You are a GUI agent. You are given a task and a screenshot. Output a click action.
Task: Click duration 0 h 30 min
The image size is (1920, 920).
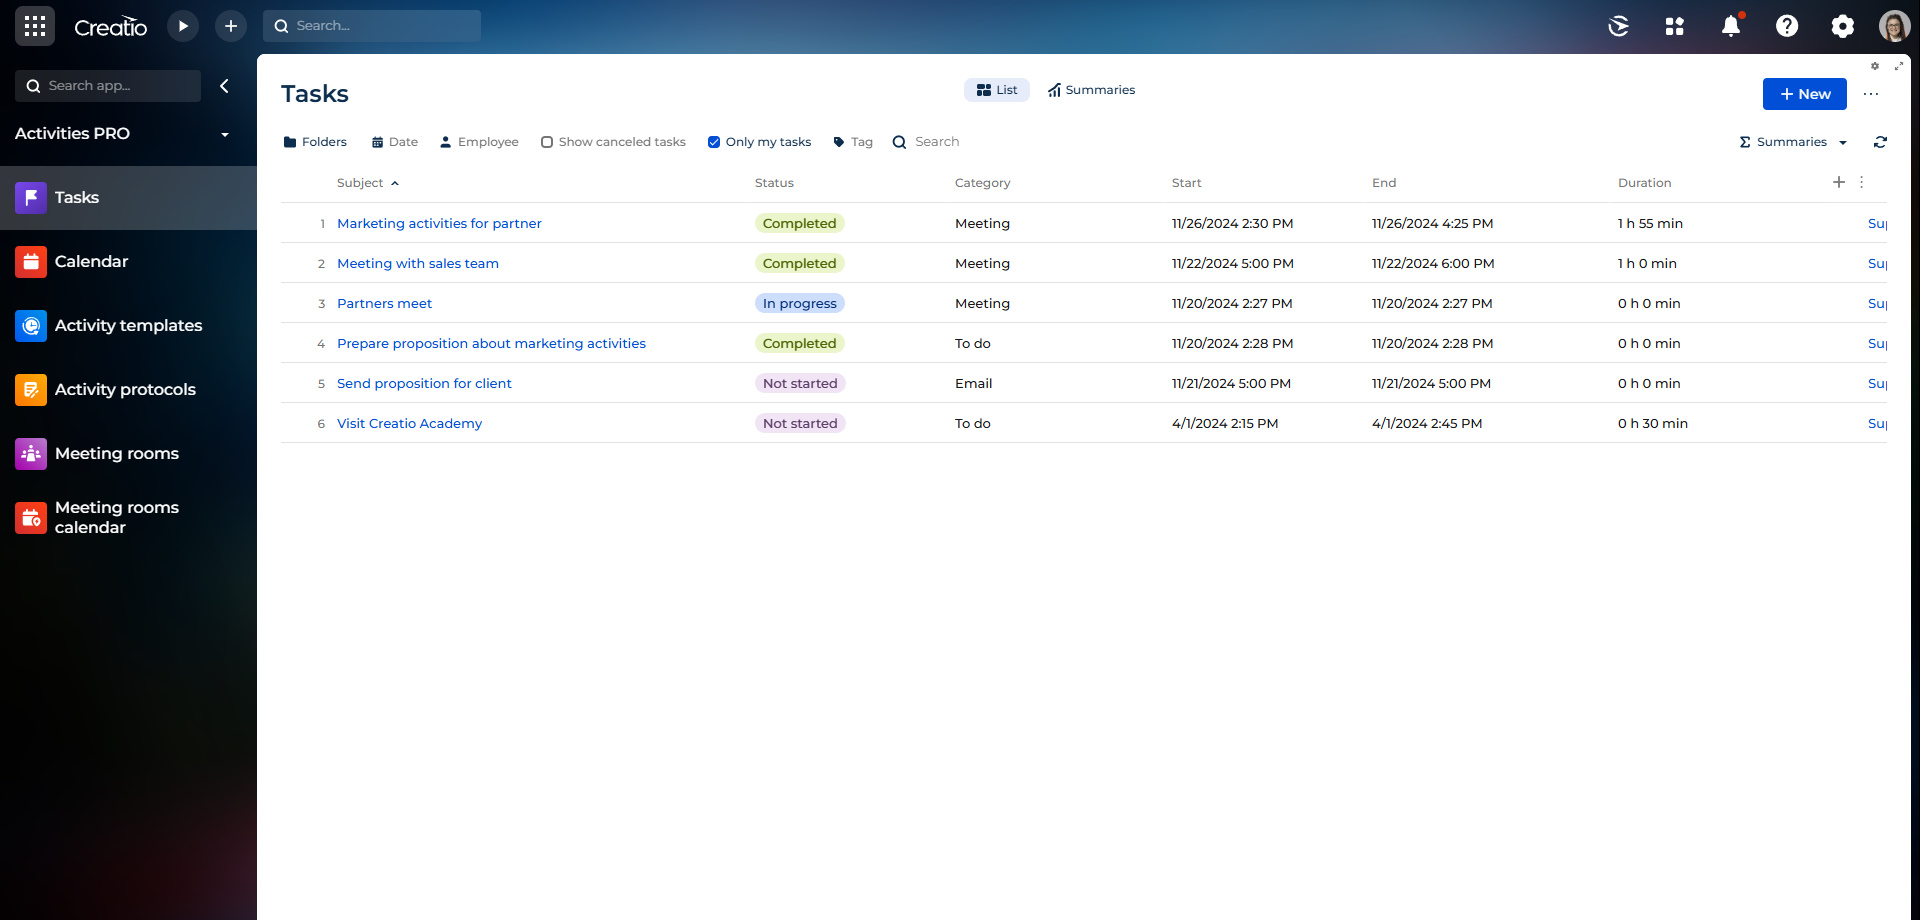click(1653, 423)
